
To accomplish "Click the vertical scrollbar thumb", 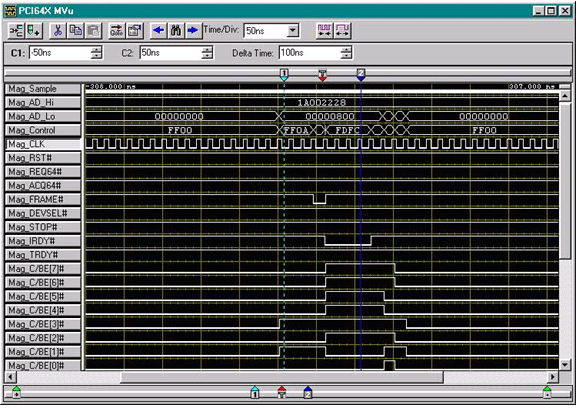I will (565, 180).
